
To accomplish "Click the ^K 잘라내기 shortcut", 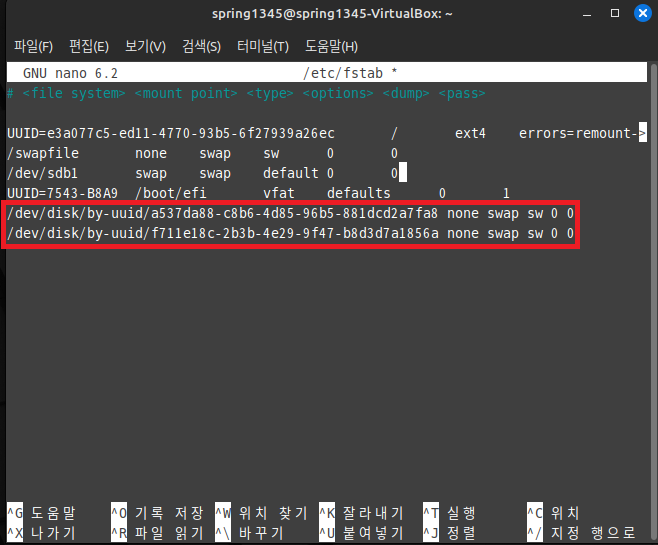I will 361,513.
